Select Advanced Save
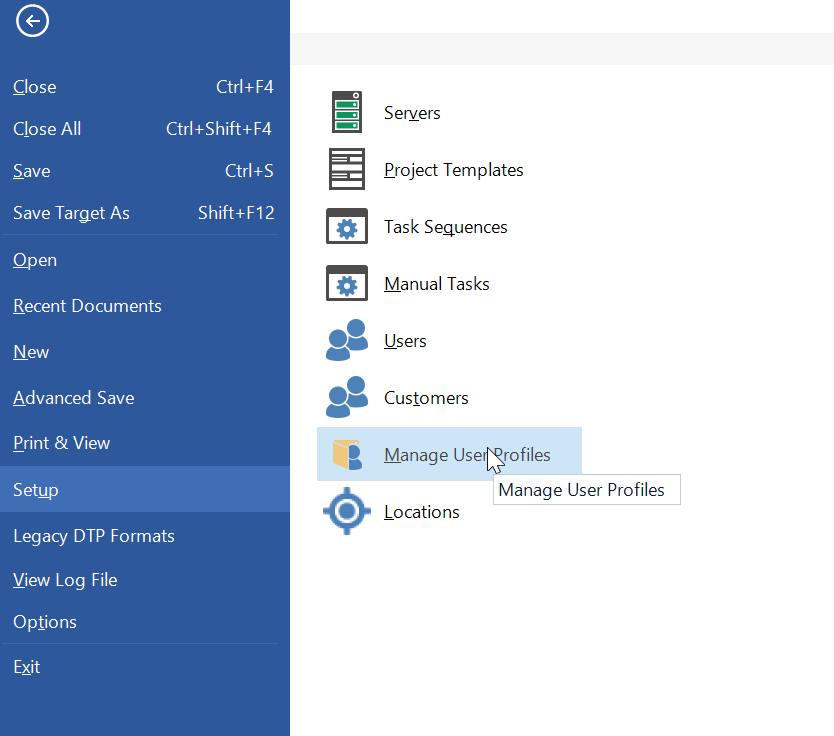Image resolution: width=834 pixels, height=736 pixels. (145, 398)
